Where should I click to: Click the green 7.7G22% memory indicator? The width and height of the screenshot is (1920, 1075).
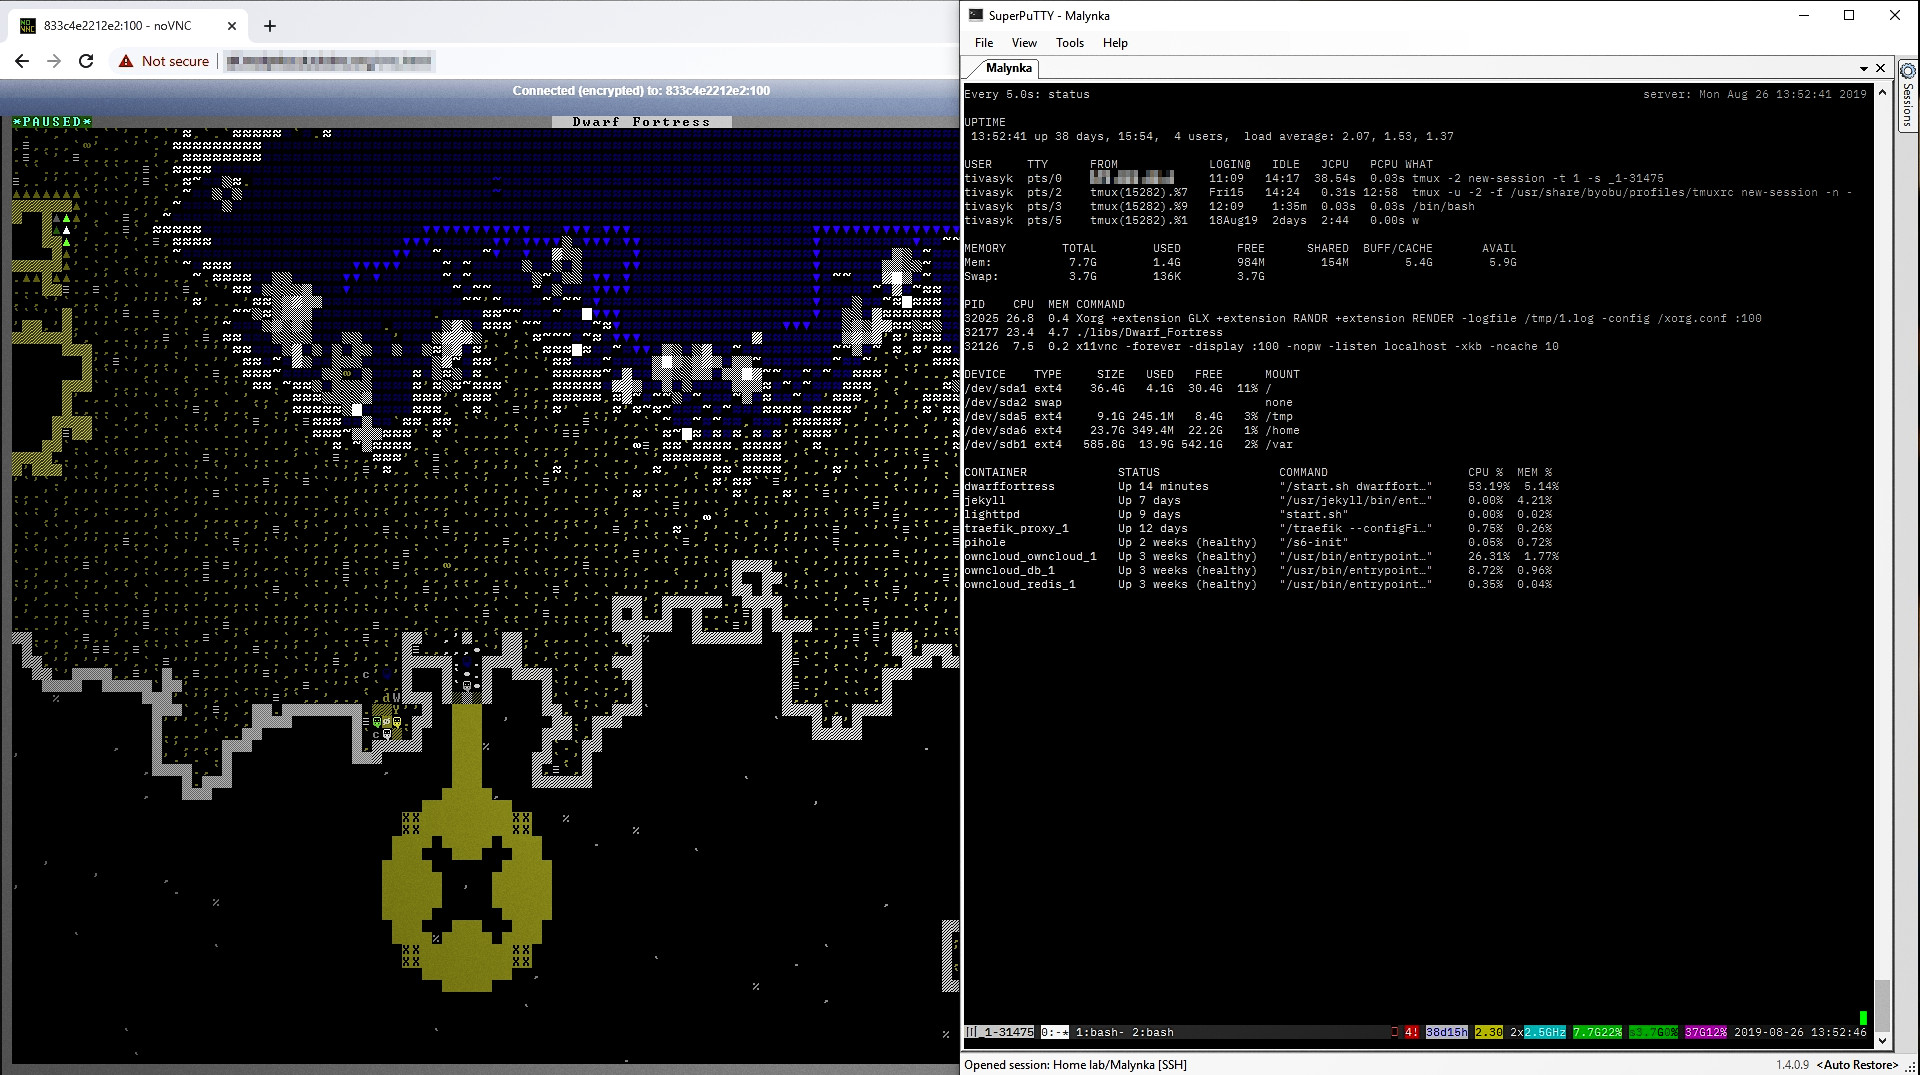coord(1597,1032)
